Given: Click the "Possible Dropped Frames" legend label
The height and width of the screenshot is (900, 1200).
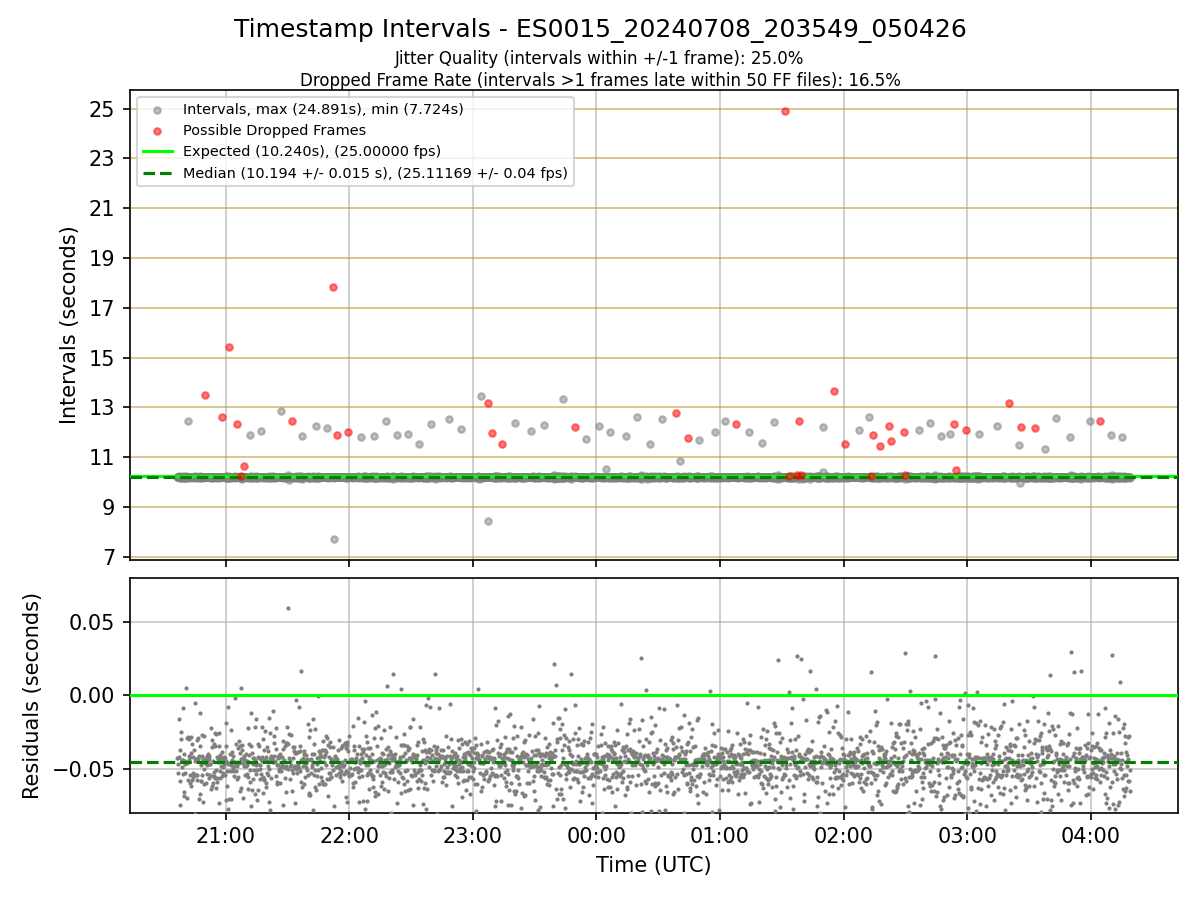Looking at the screenshot, I should (x=274, y=130).
